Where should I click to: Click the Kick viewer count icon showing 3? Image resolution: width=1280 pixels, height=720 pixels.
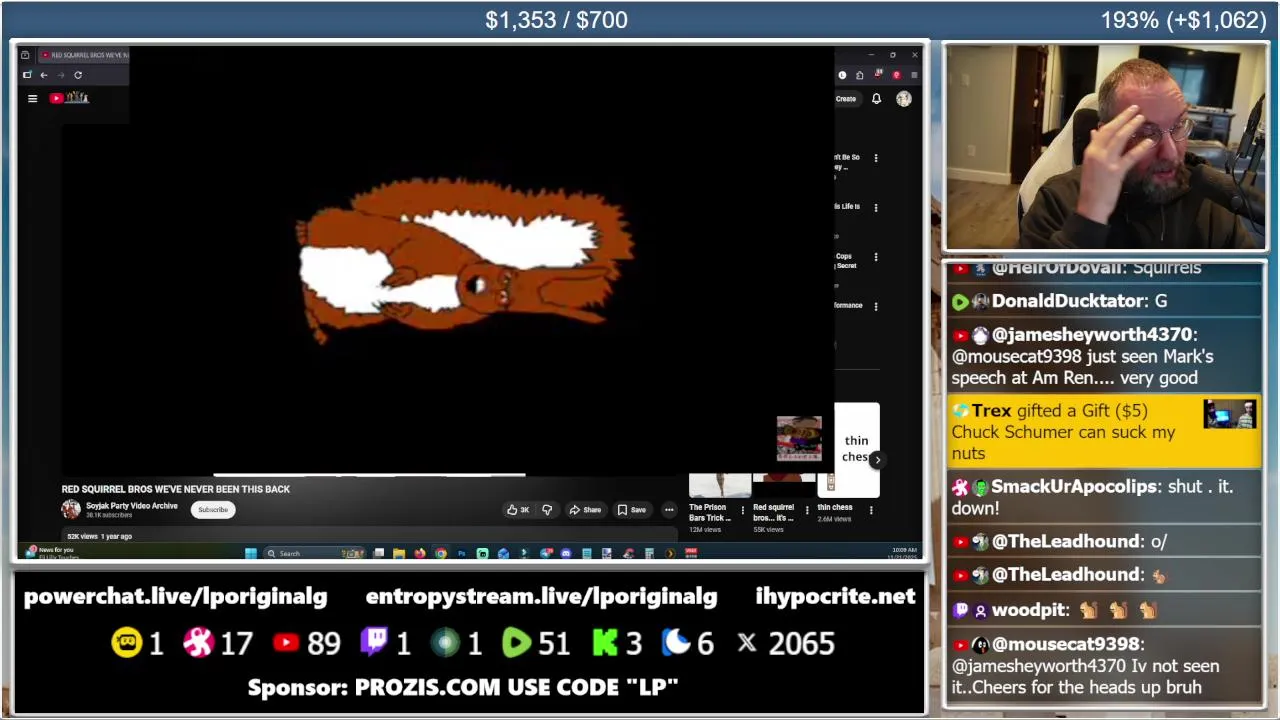click(605, 643)
